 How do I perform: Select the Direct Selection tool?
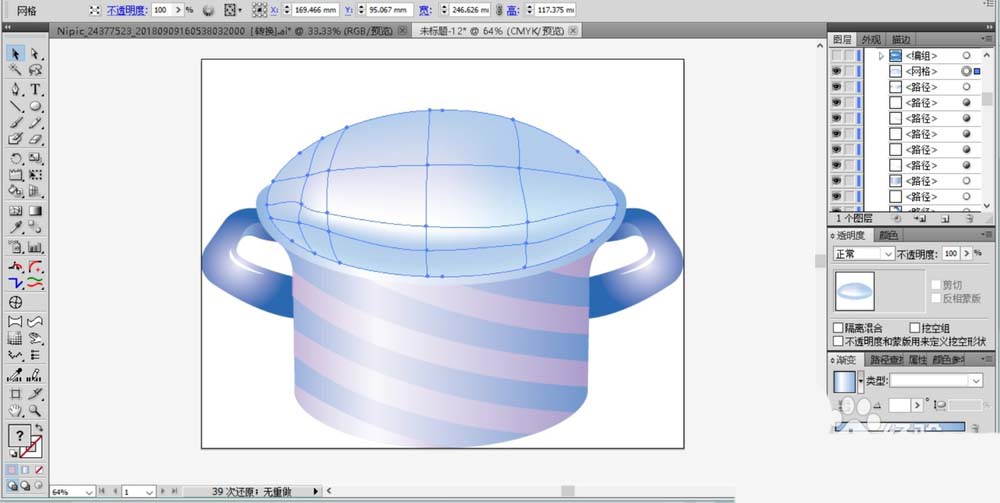click(35, 54)
